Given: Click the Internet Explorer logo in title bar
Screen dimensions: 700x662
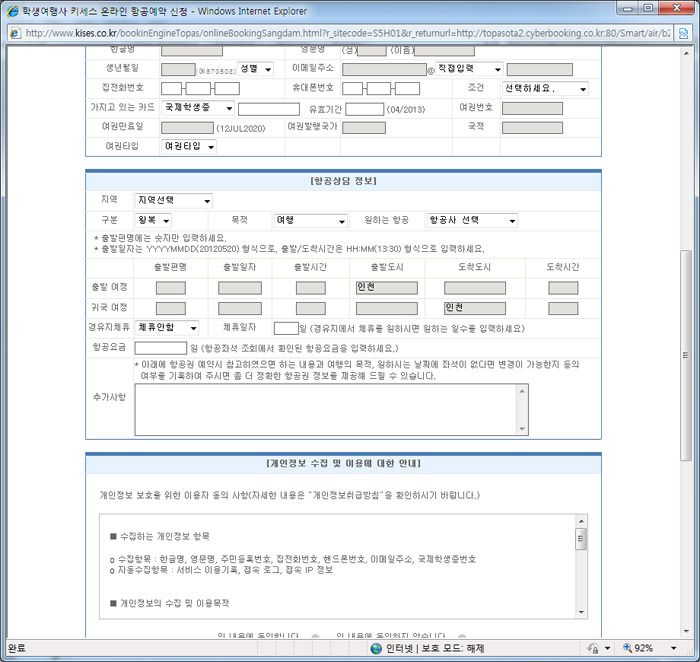Looking at the screenshot, I should point(12,11).
